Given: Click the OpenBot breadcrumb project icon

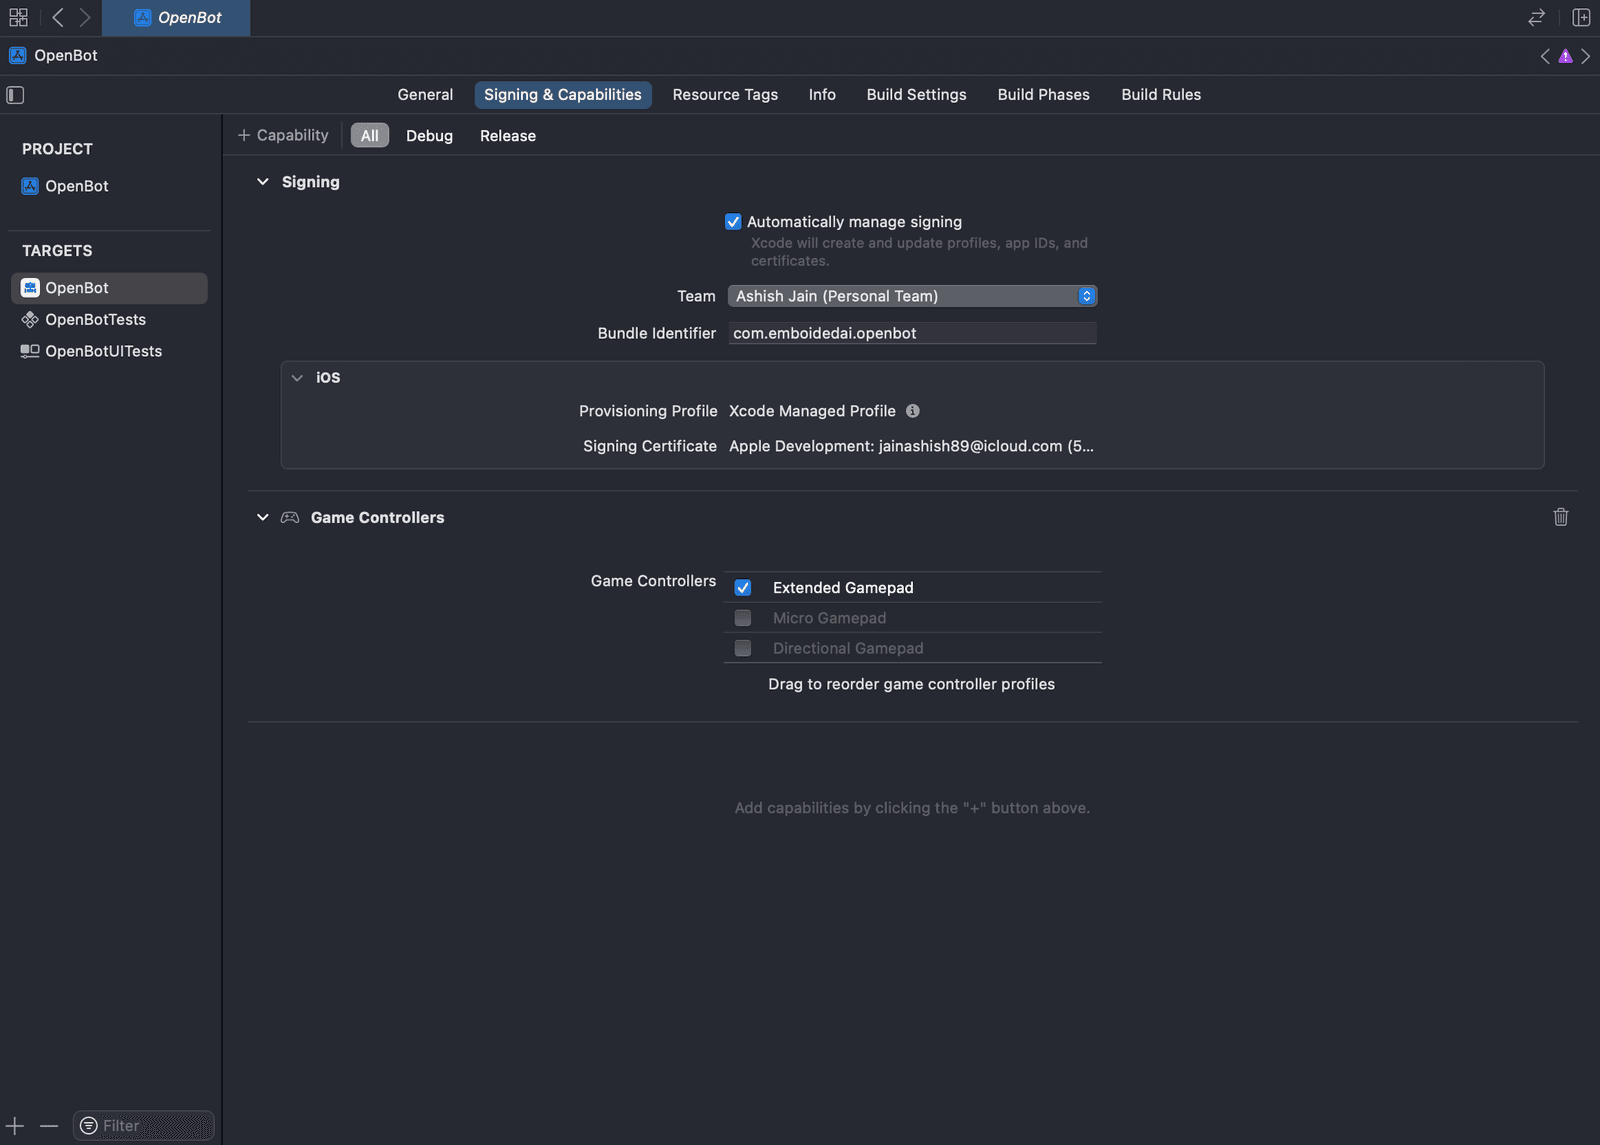Looking at the screenshot, I should pos(18,56).
